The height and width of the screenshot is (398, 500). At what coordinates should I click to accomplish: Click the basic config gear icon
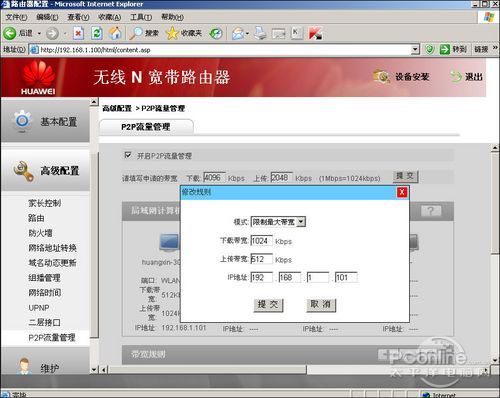[x=22, y=120]
